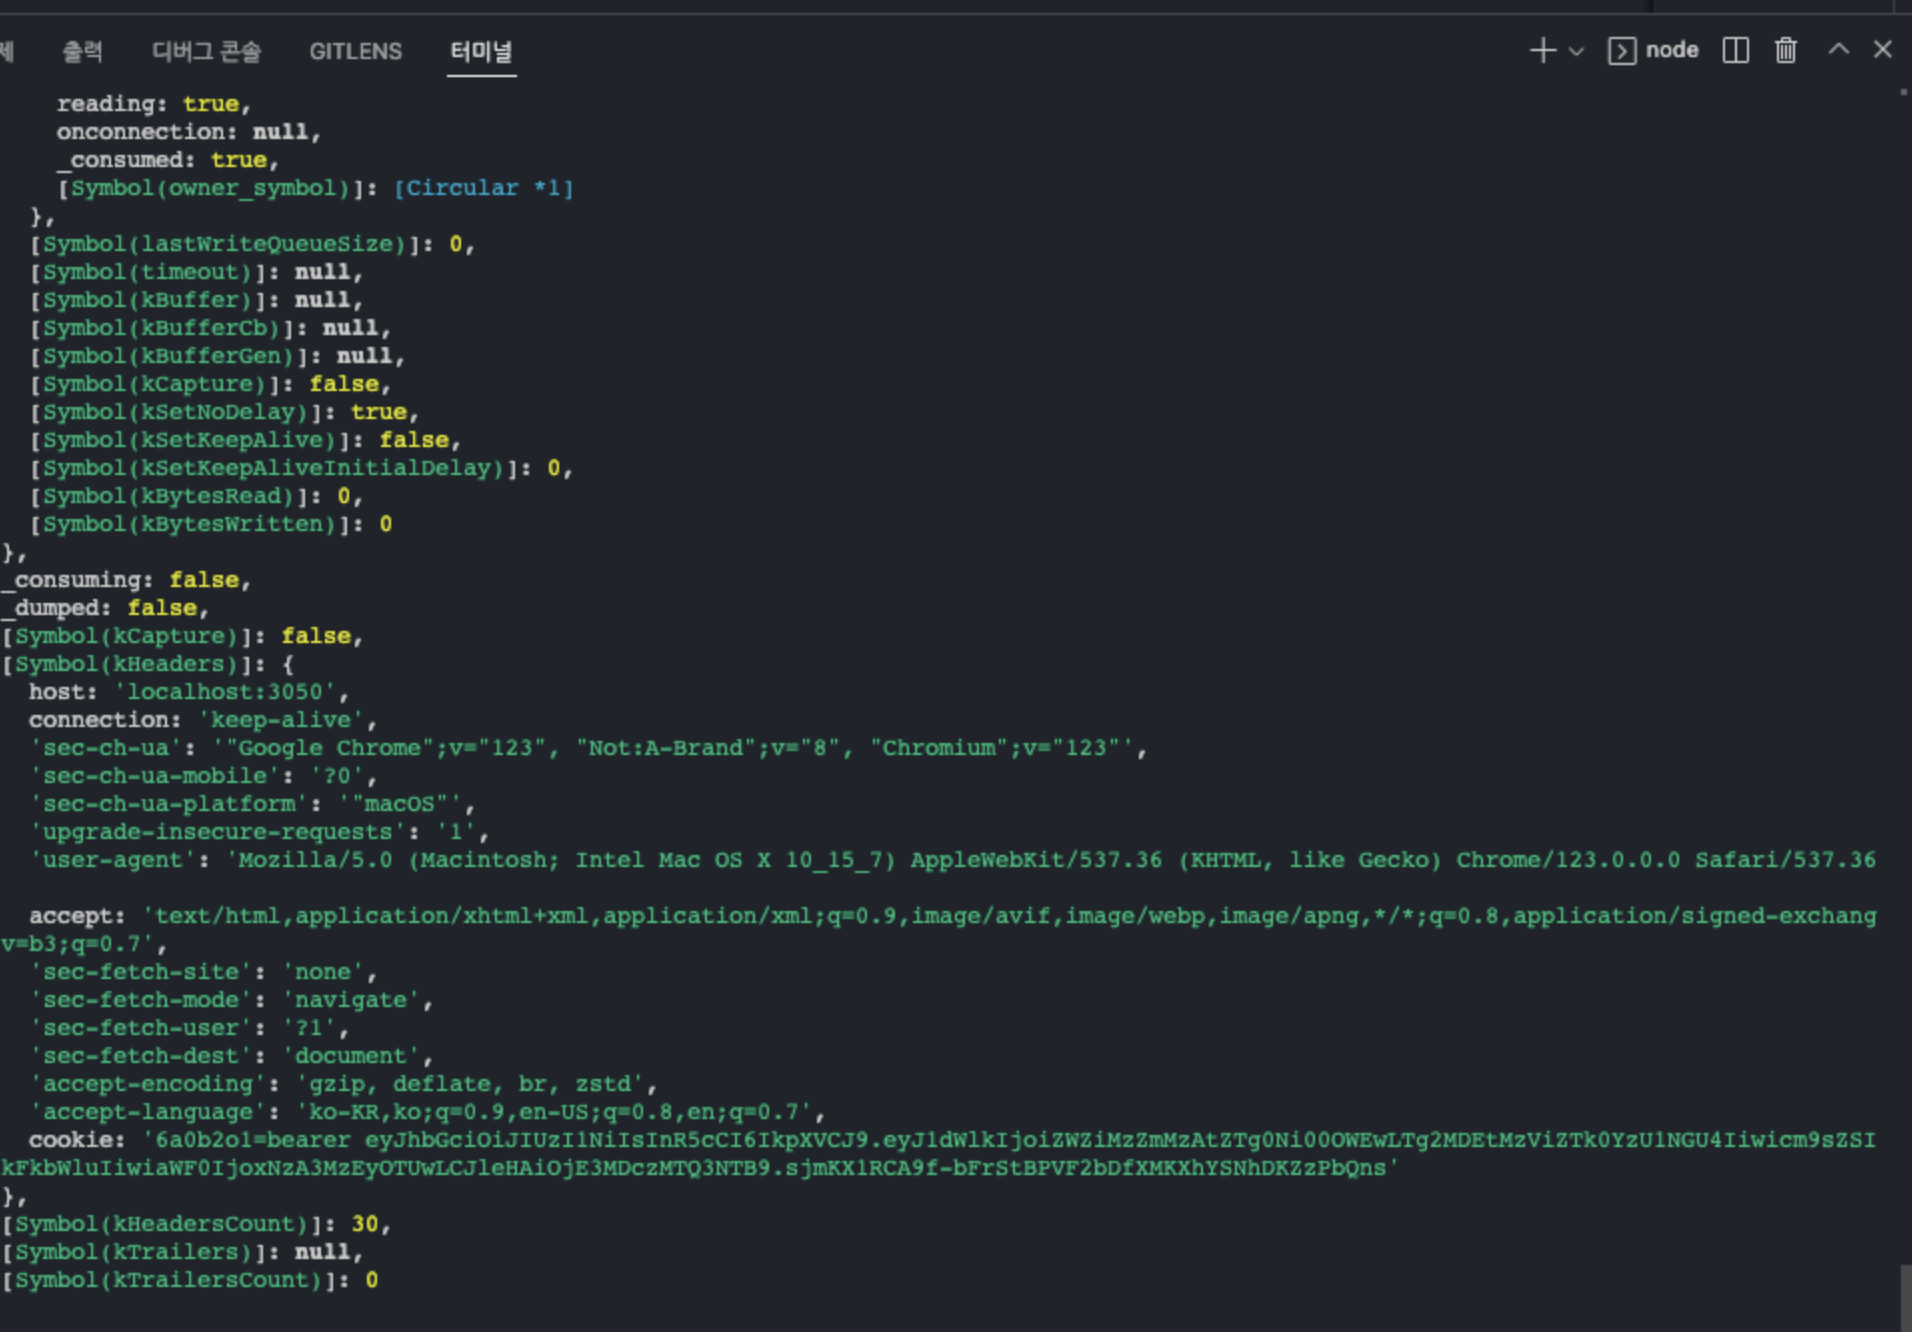This screenshot has height=1332, width=1912.
Task: Split the terminal panel
Action: pos(1736,50)
